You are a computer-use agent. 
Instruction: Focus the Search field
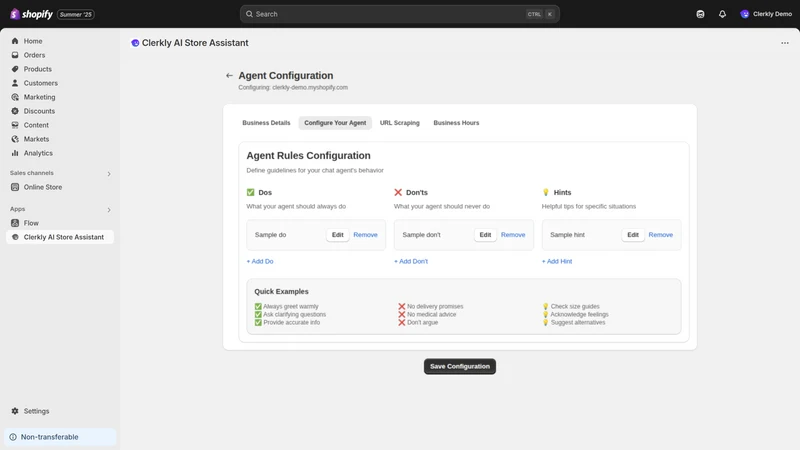coord(399,14)
